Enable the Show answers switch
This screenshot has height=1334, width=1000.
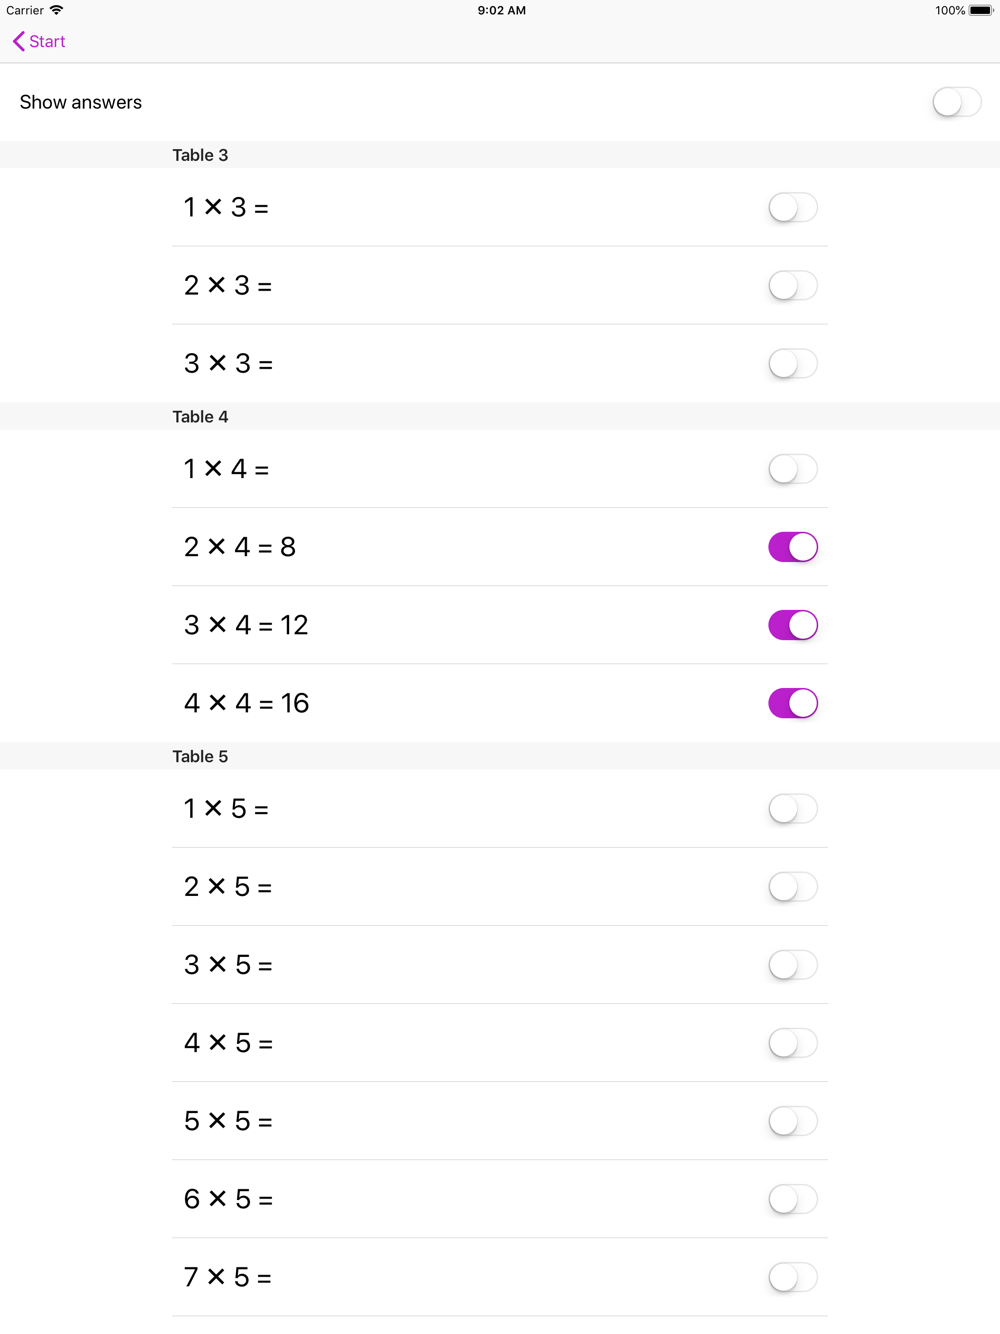(x=956, y=102)
